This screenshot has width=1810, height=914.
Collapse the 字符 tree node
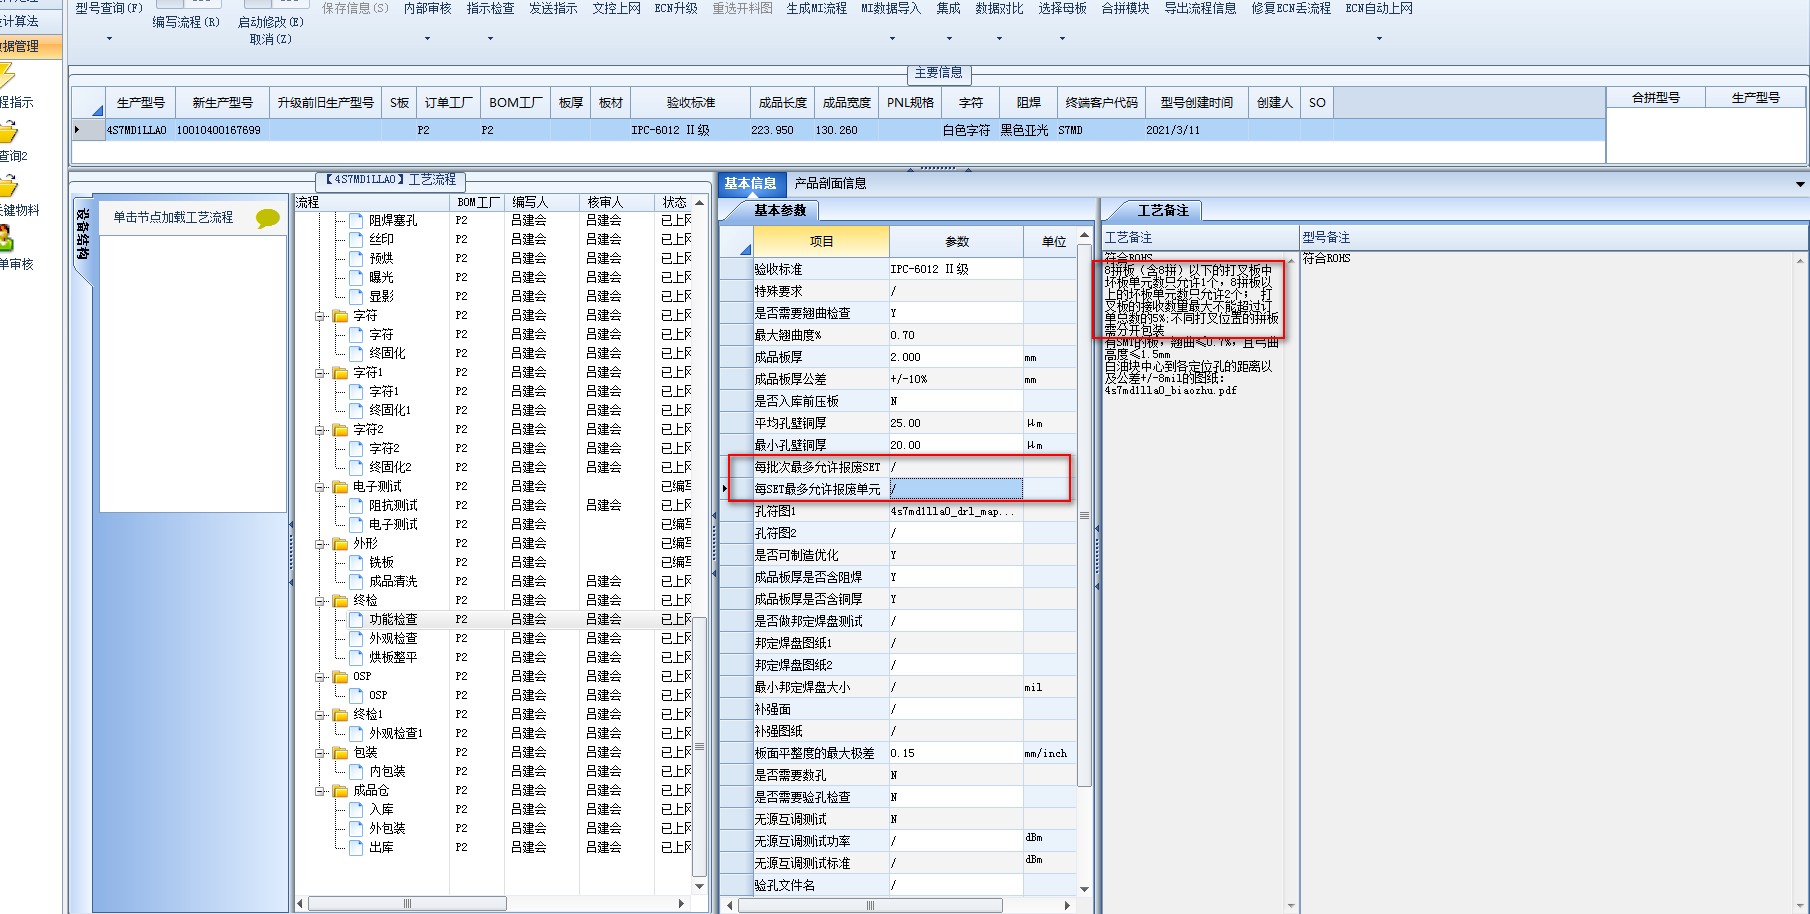tap(321, 316)
